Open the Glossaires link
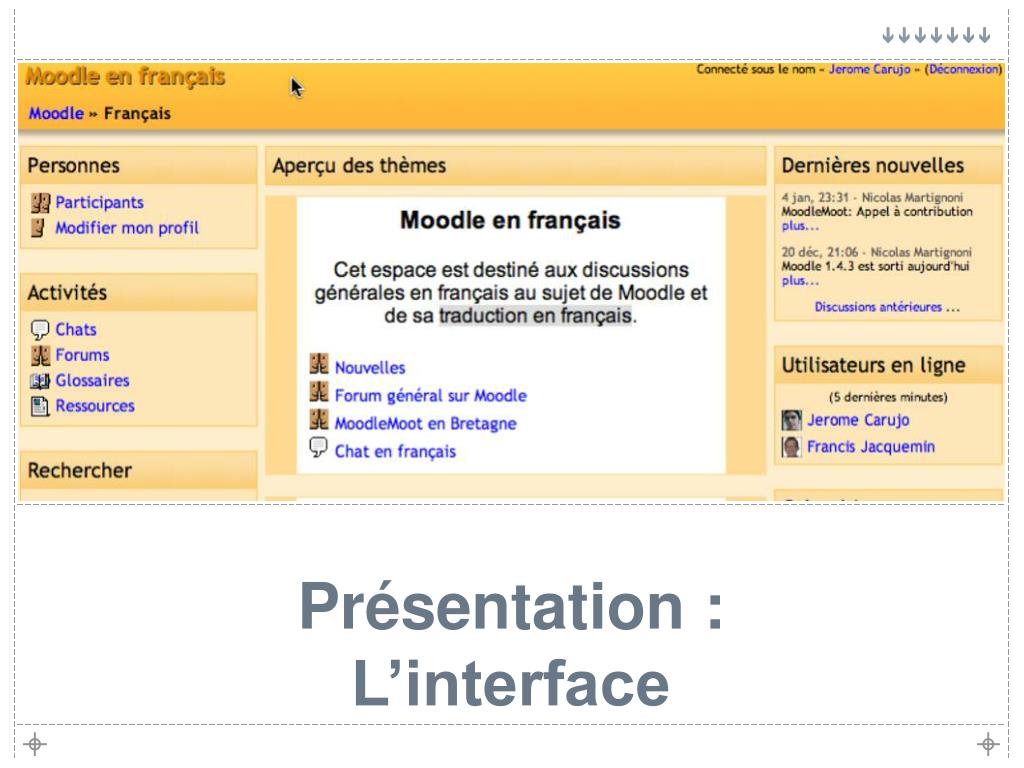The width and height of the screenshot is (1024, 768). pyautogui.click(x=92, y=381)
